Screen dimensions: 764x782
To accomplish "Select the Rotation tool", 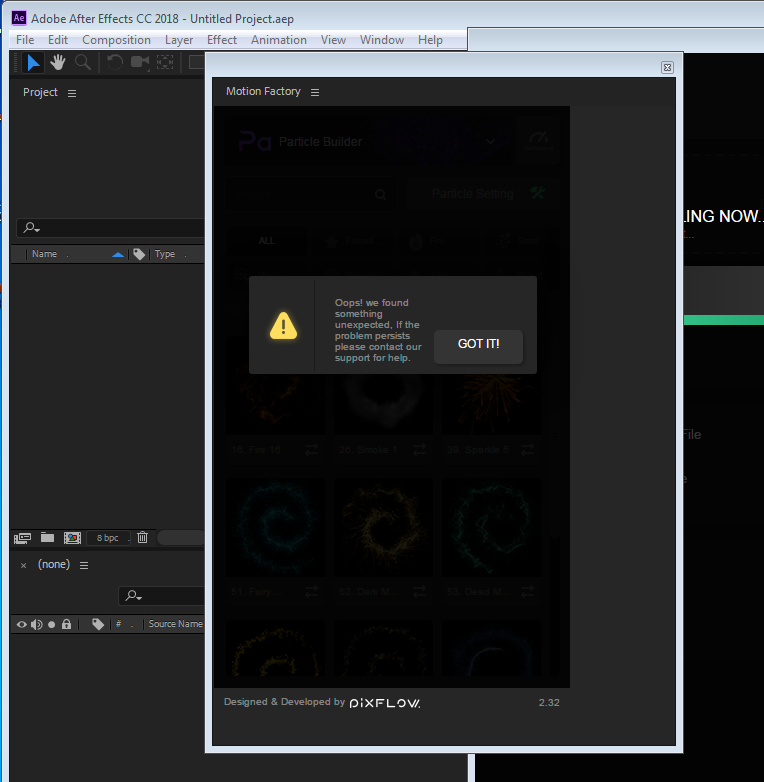I will 115,63.
